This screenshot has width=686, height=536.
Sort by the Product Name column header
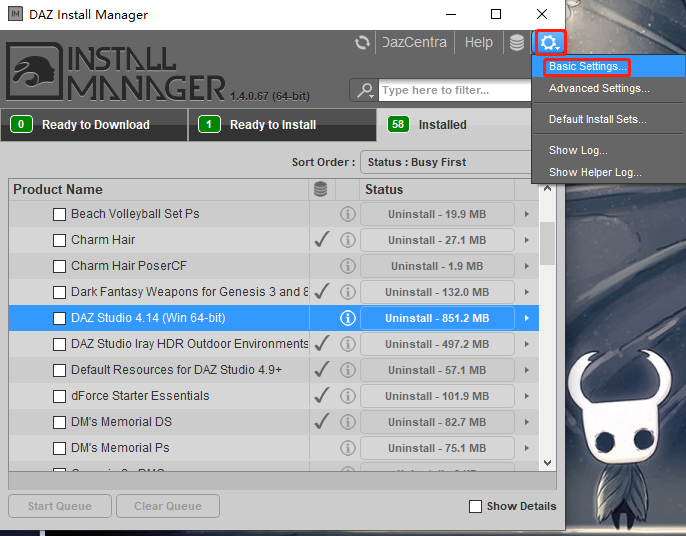coord(159,189)
